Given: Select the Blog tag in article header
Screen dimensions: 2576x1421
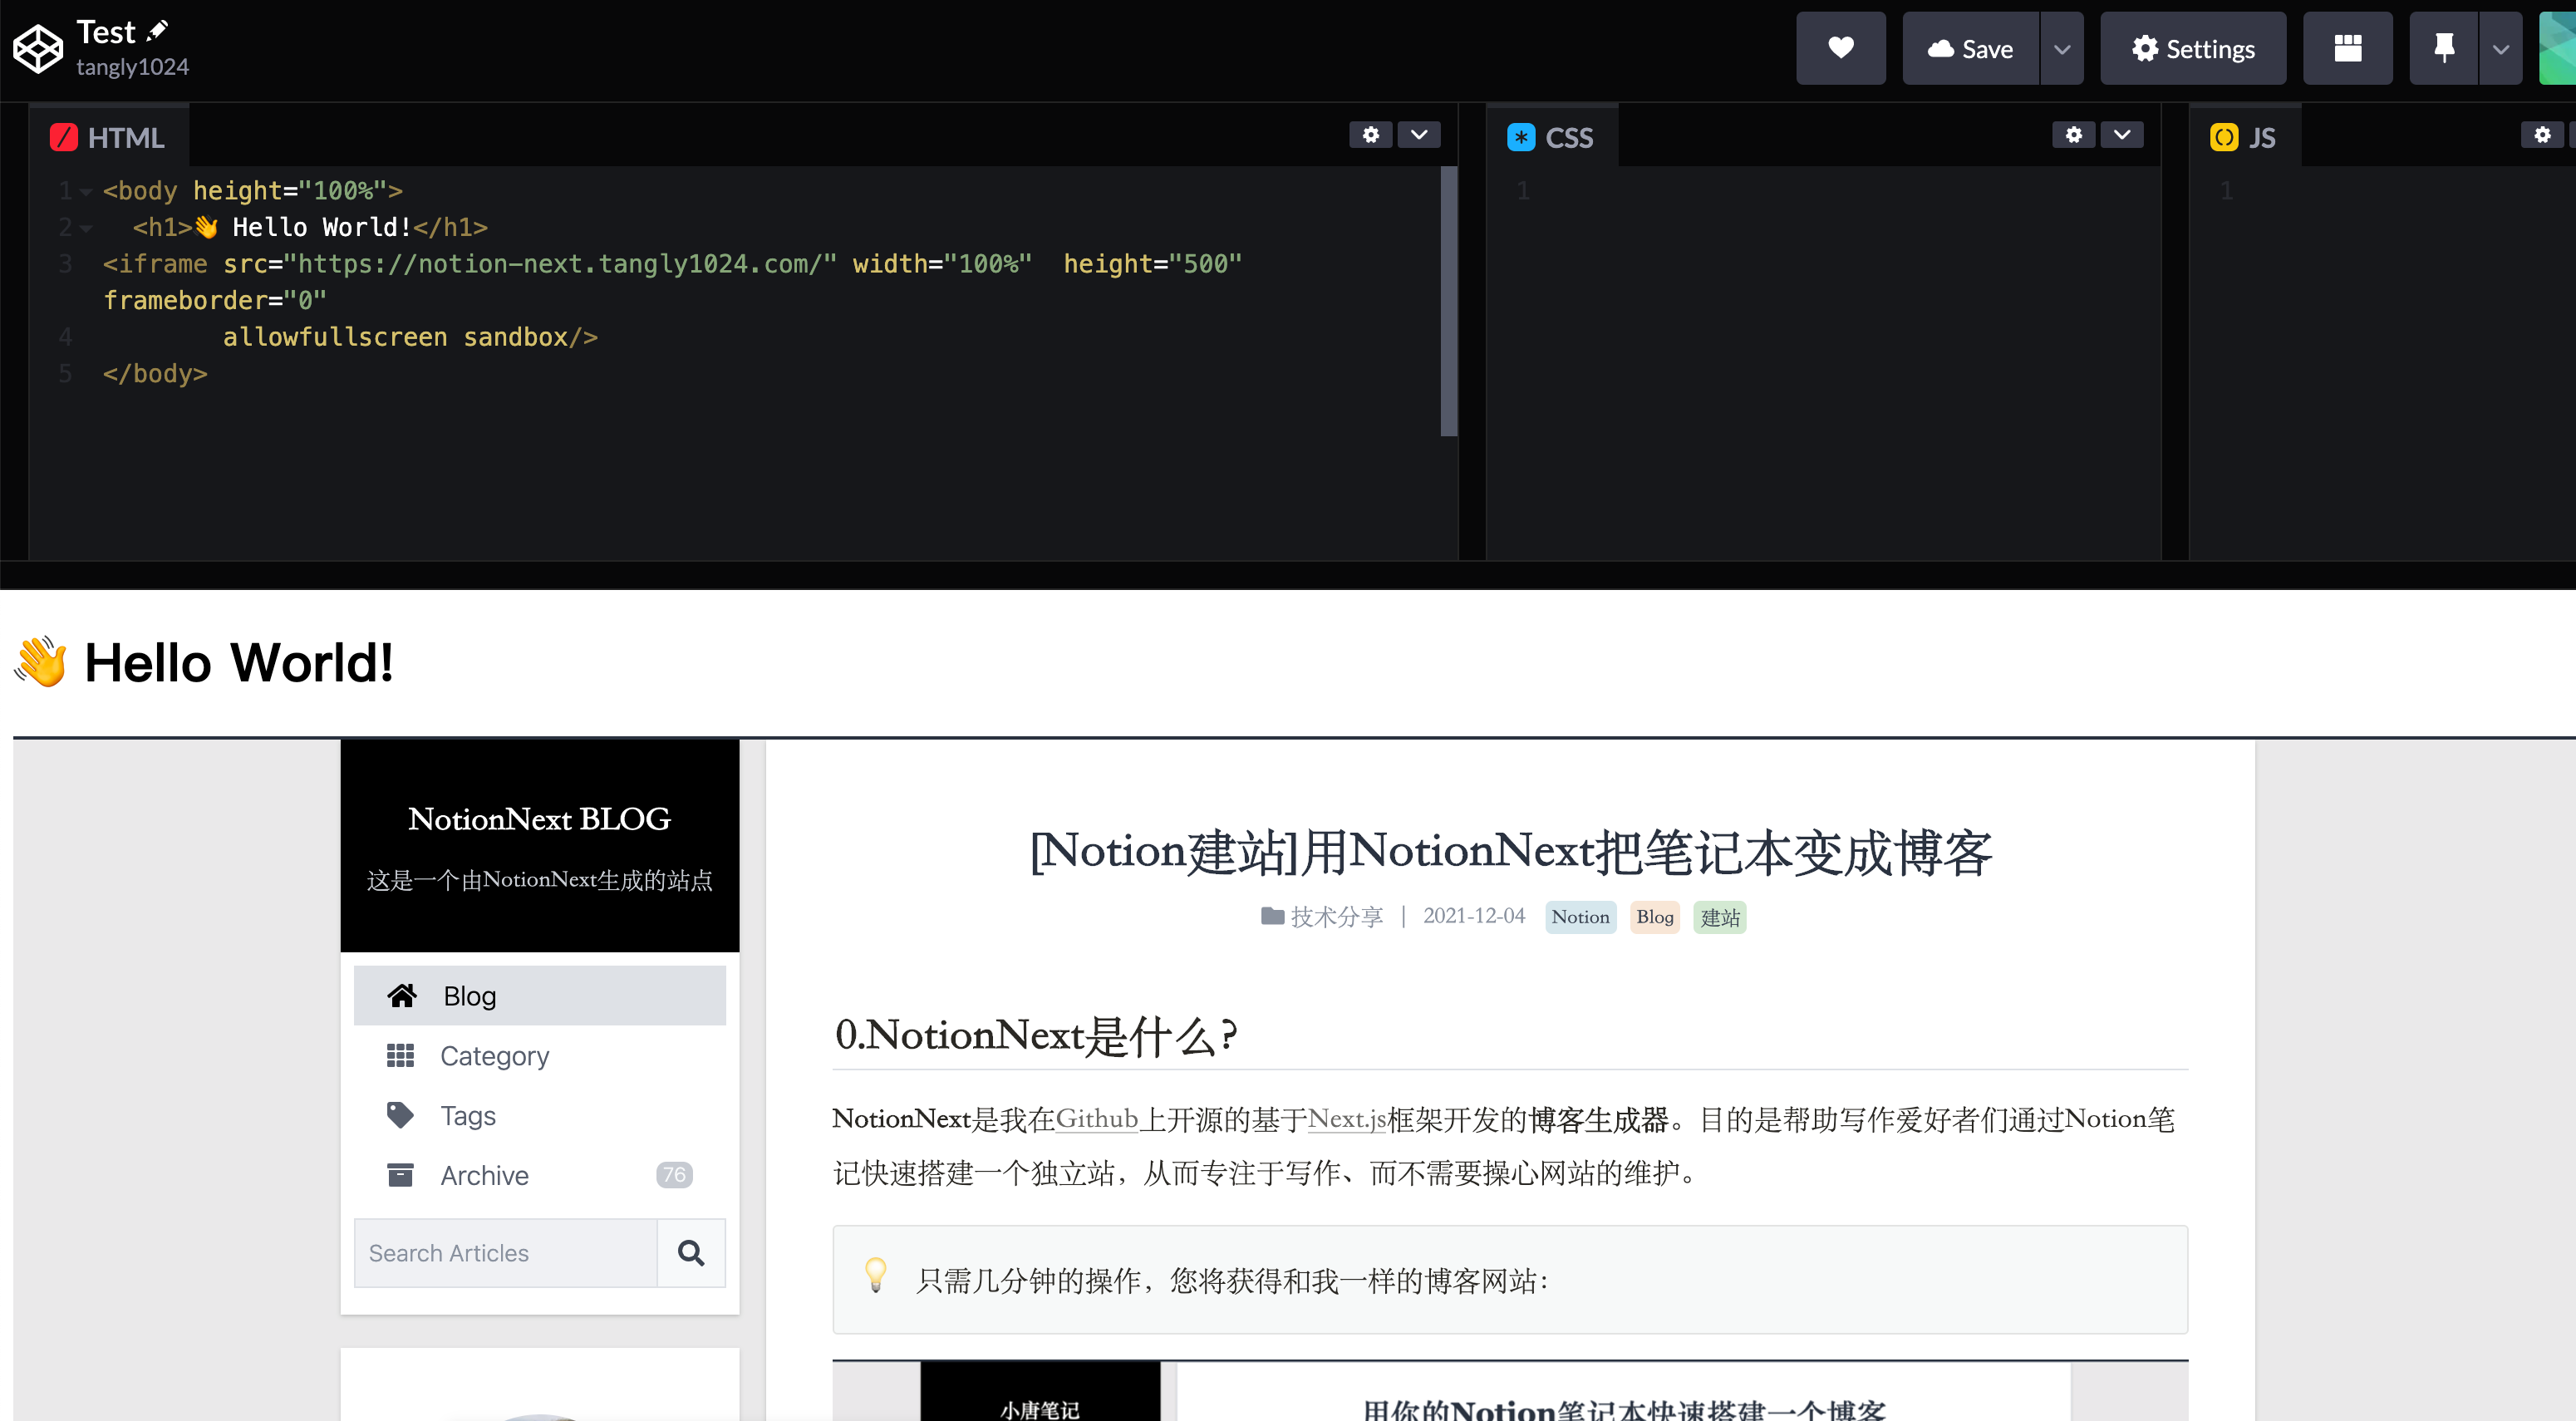Looking at the screenshot, I should click(1655, 916).
